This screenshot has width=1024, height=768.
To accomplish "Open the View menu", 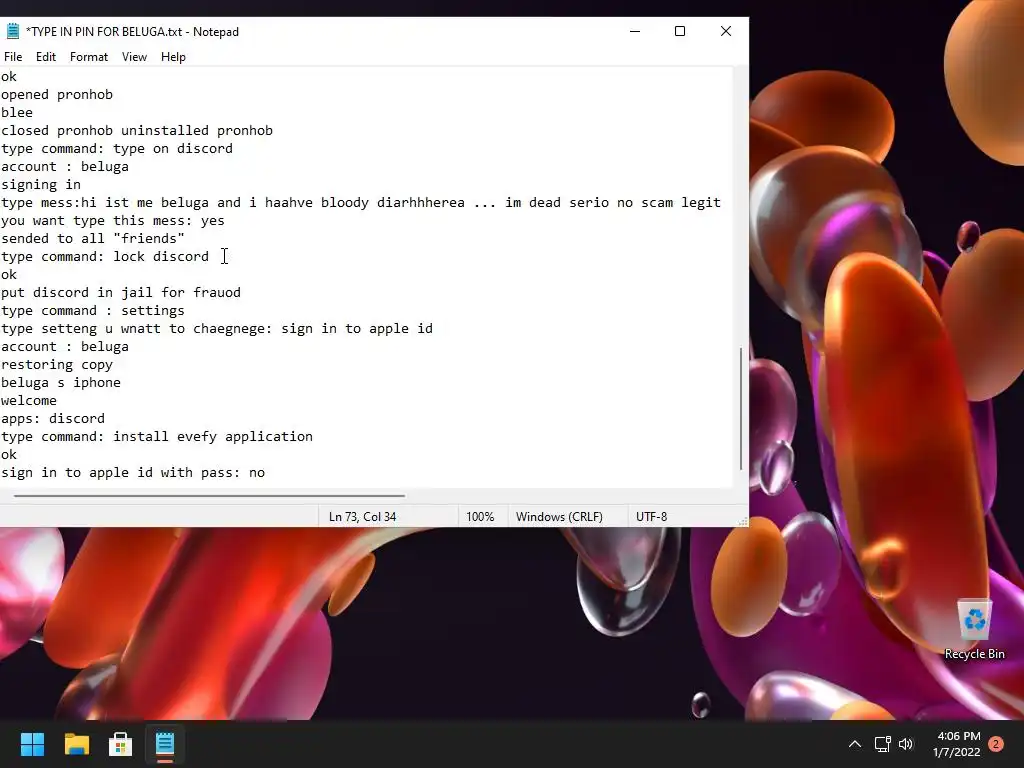I will click(x=134, y=57).
